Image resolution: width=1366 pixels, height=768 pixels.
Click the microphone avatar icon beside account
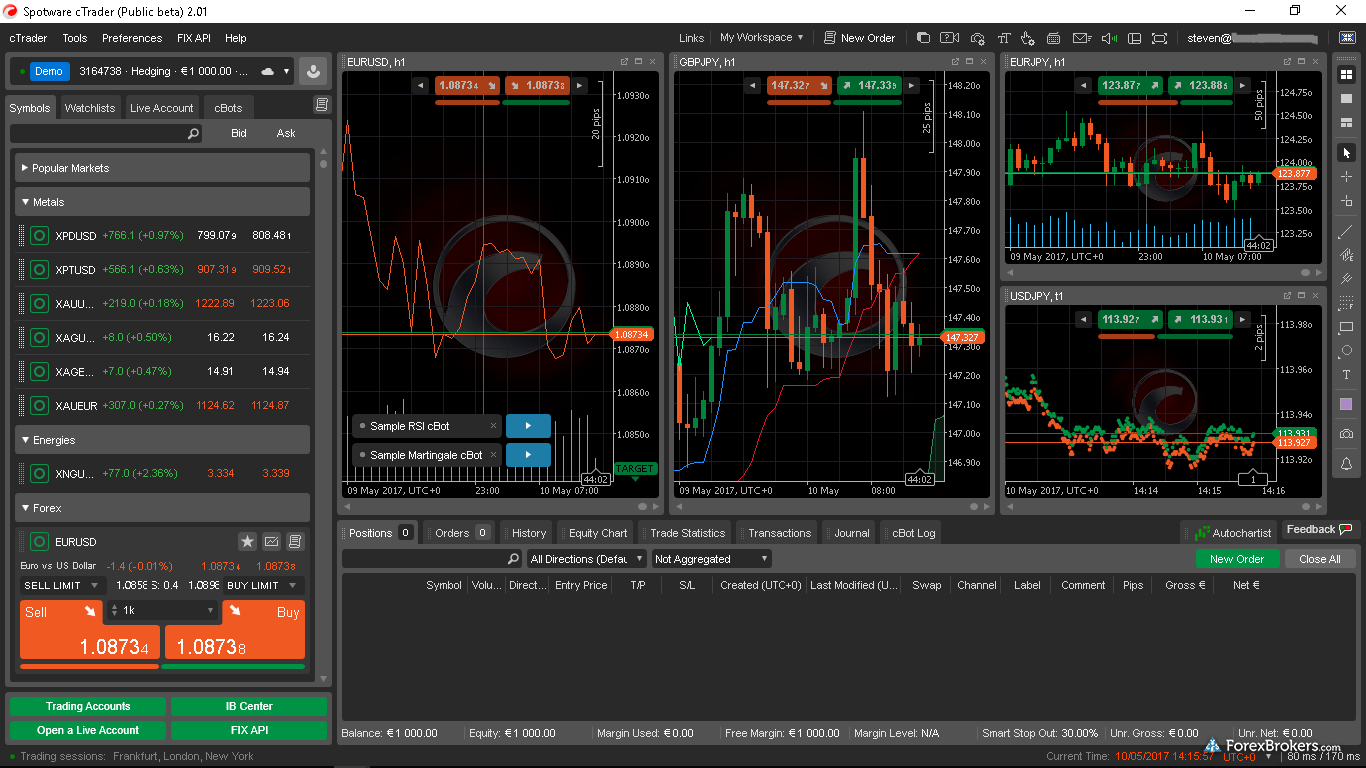click(x=314, y=71)
